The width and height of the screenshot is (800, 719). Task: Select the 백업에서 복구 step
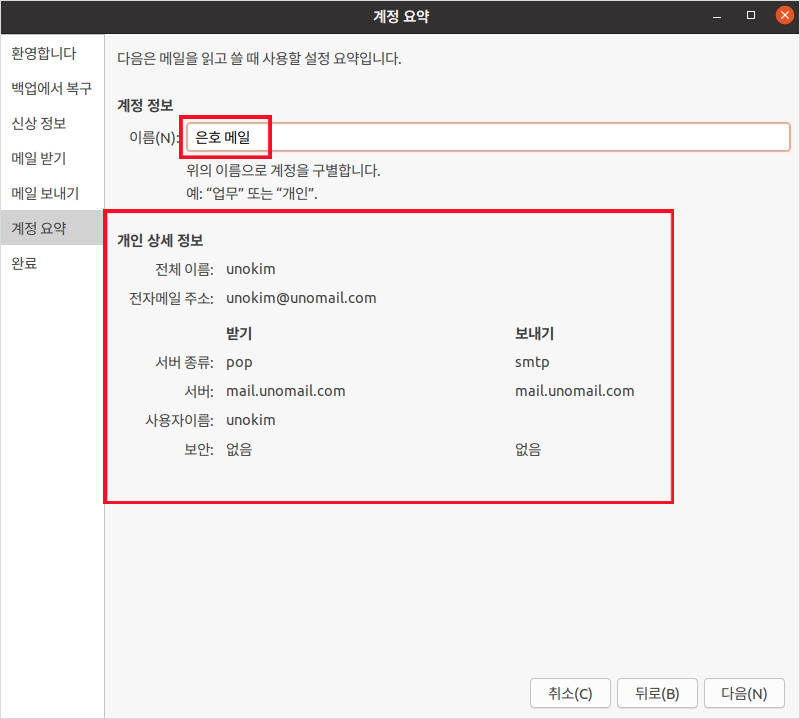coord(52,88)
